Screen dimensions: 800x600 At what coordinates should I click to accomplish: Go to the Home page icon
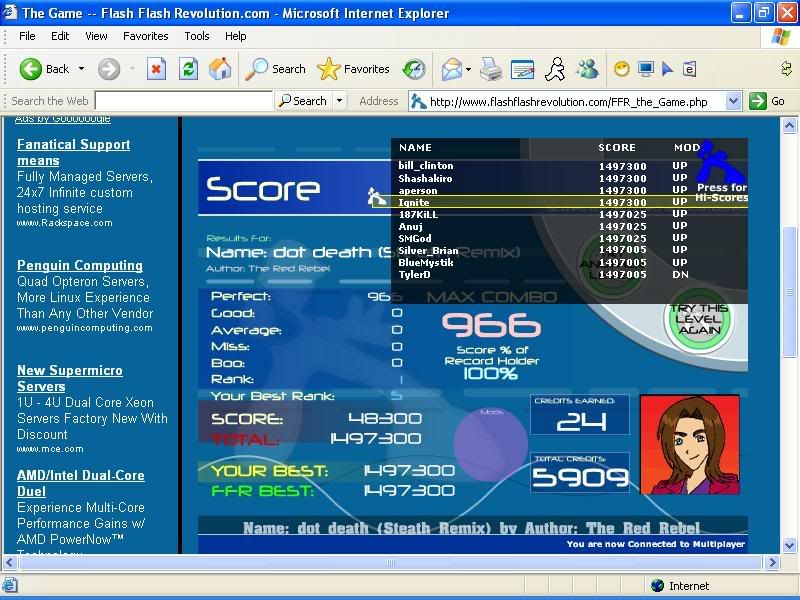[220, 69]
